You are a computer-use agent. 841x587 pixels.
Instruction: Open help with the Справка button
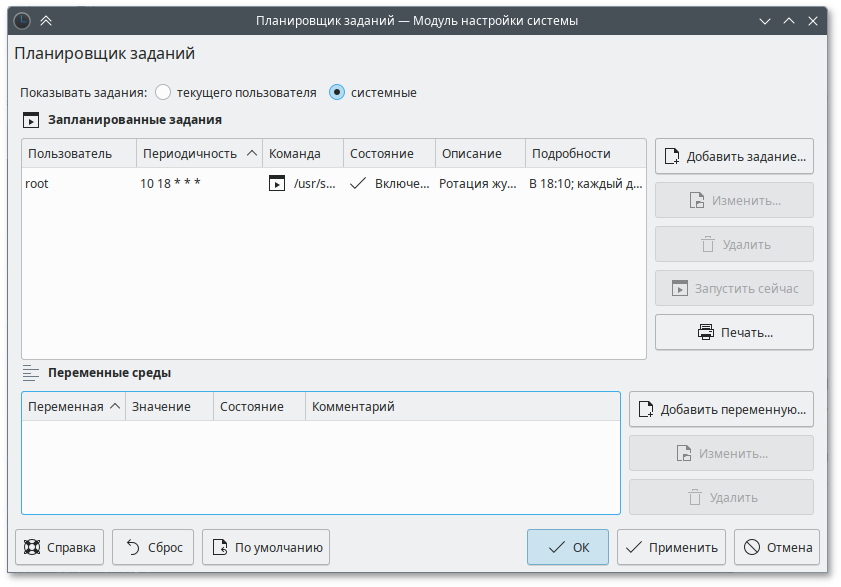pos(60,547)
